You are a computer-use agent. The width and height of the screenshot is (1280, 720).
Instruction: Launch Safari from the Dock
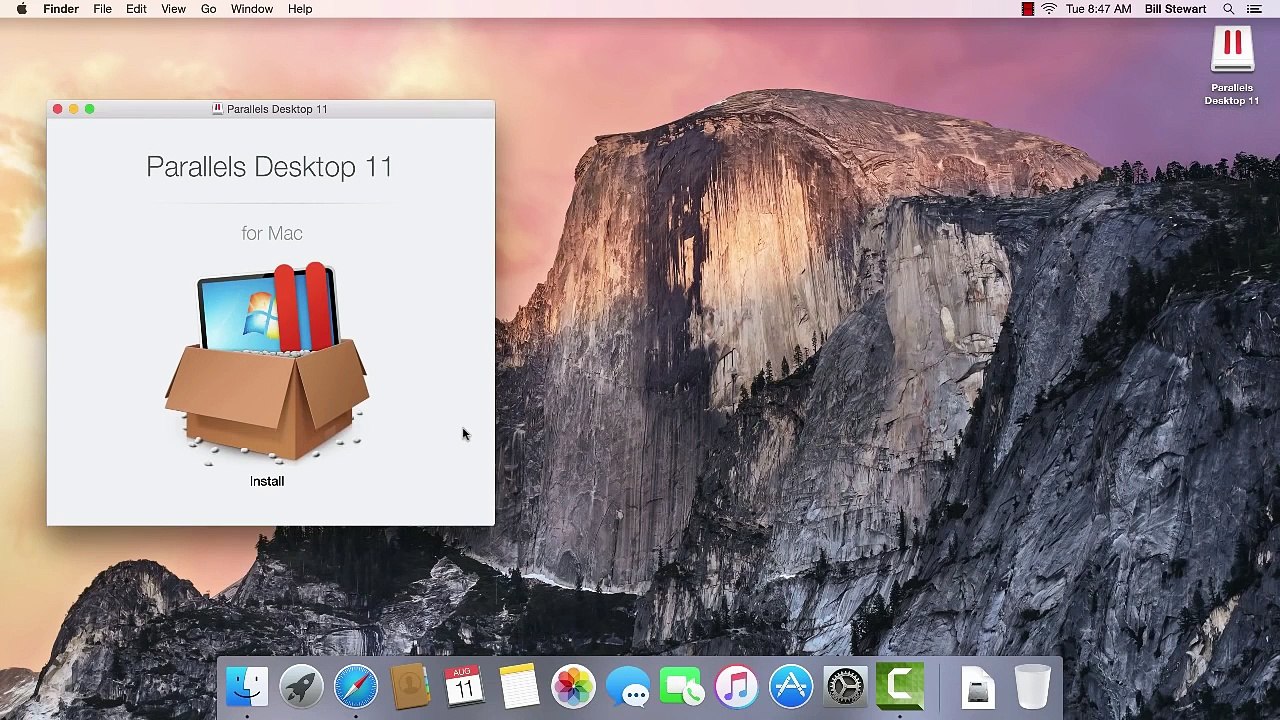pos(356,687)
